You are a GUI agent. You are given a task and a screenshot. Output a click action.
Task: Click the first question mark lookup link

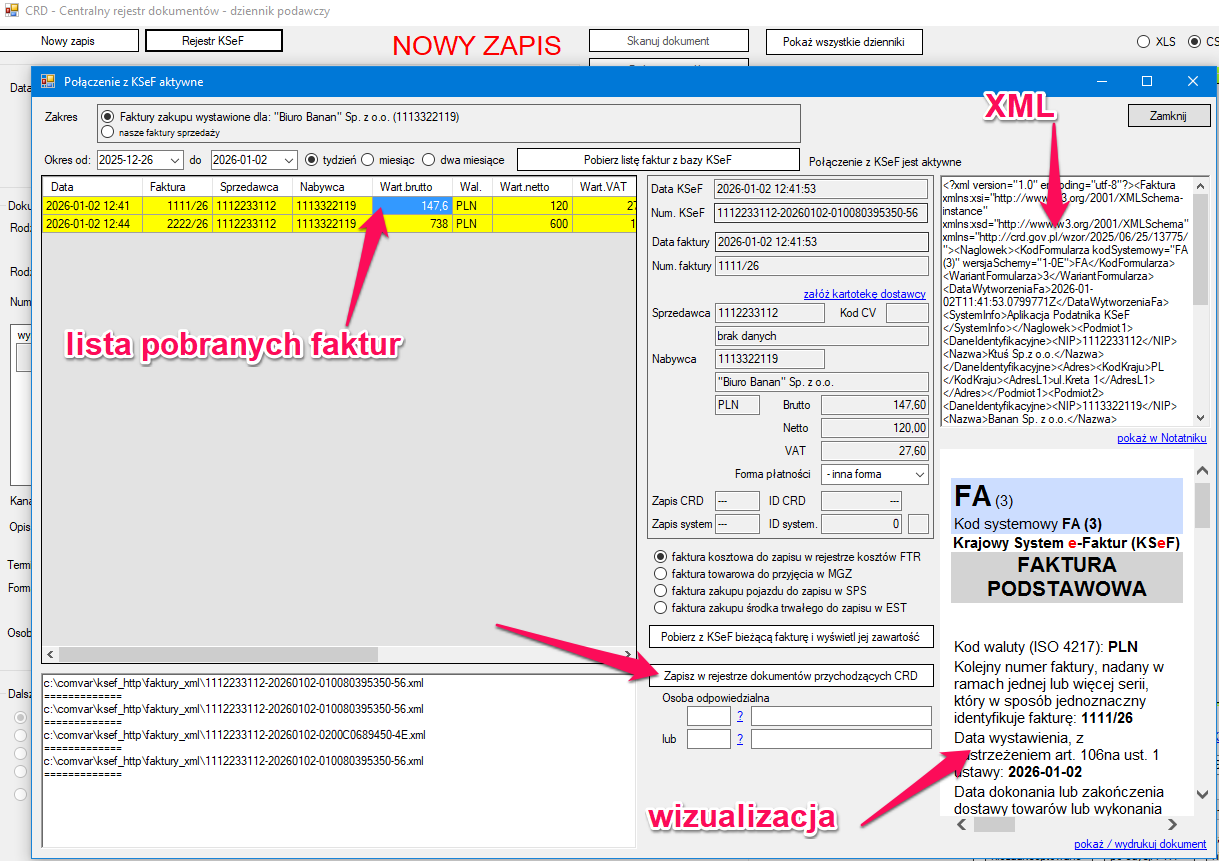coord(740,716)
